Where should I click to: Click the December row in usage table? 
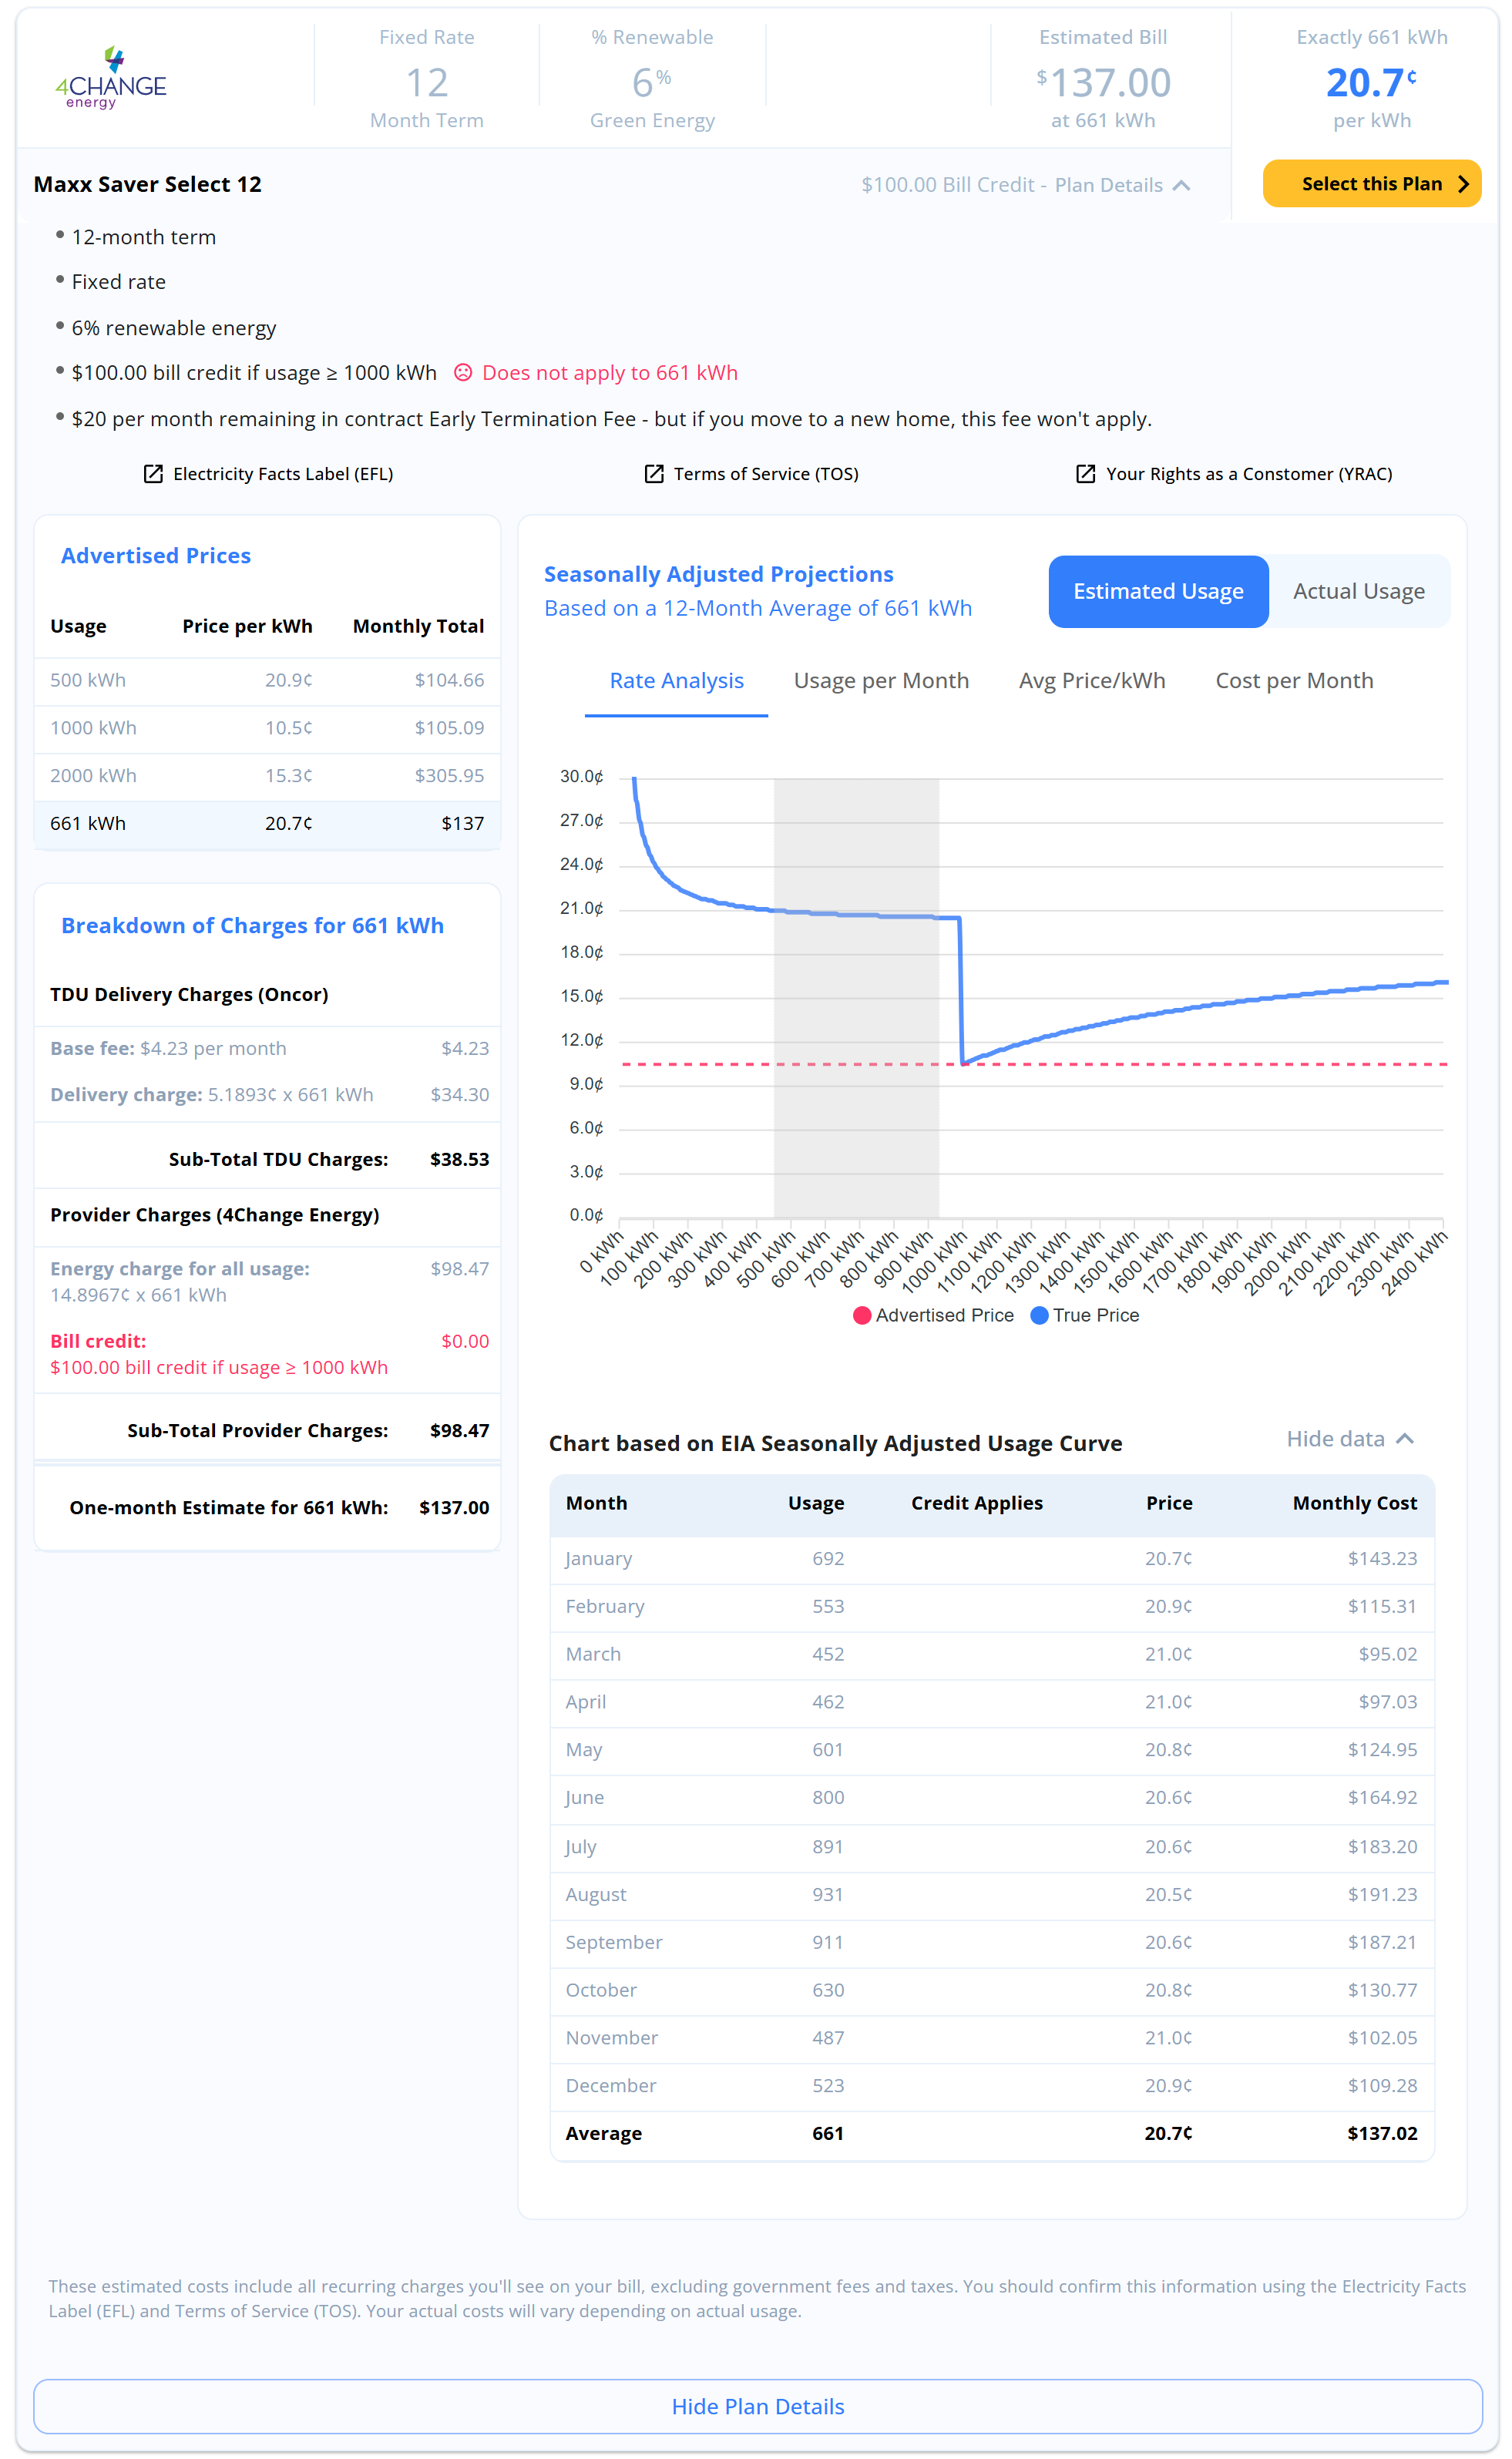click(992, 2086)
